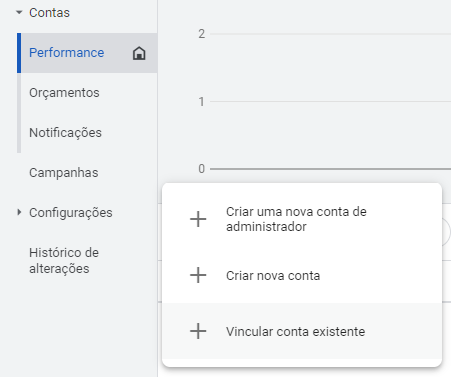Click plus icon beside Criar nova conta
Viewport: 451px width, 377px height.
point(198,275)
